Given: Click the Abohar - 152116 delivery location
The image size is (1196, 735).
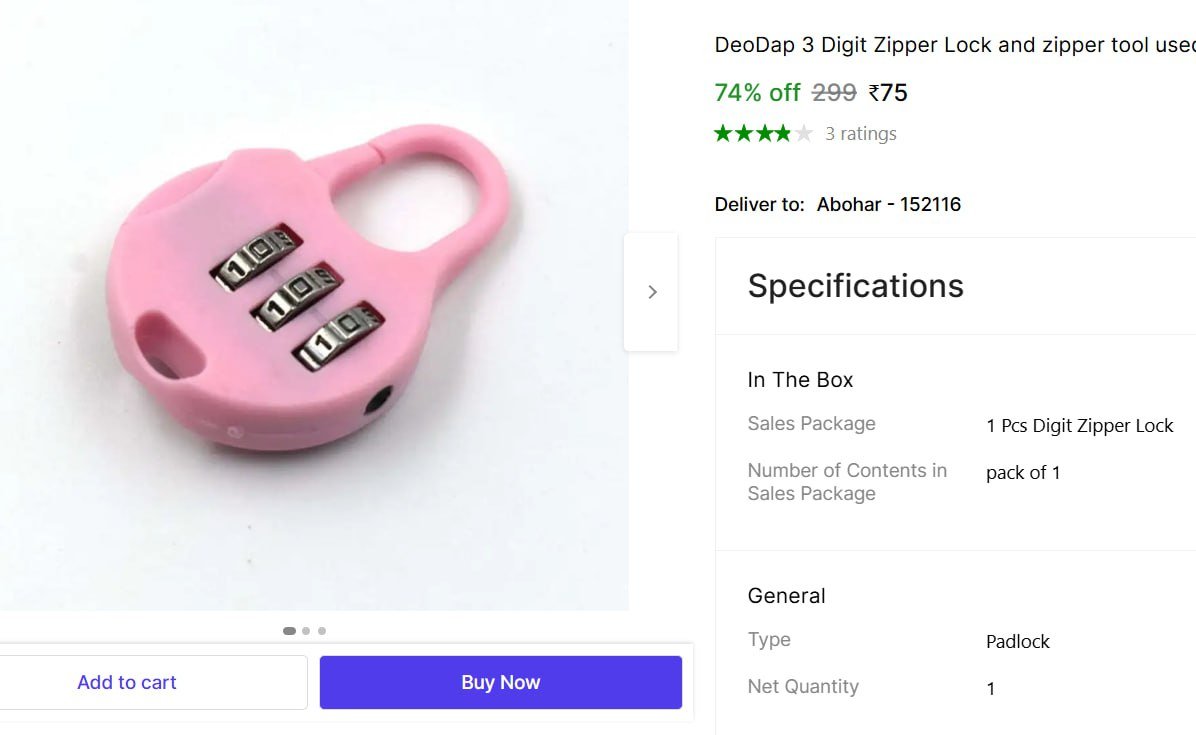Looking at the screenshot, I should pyautogui.click(x=888, y=204).
